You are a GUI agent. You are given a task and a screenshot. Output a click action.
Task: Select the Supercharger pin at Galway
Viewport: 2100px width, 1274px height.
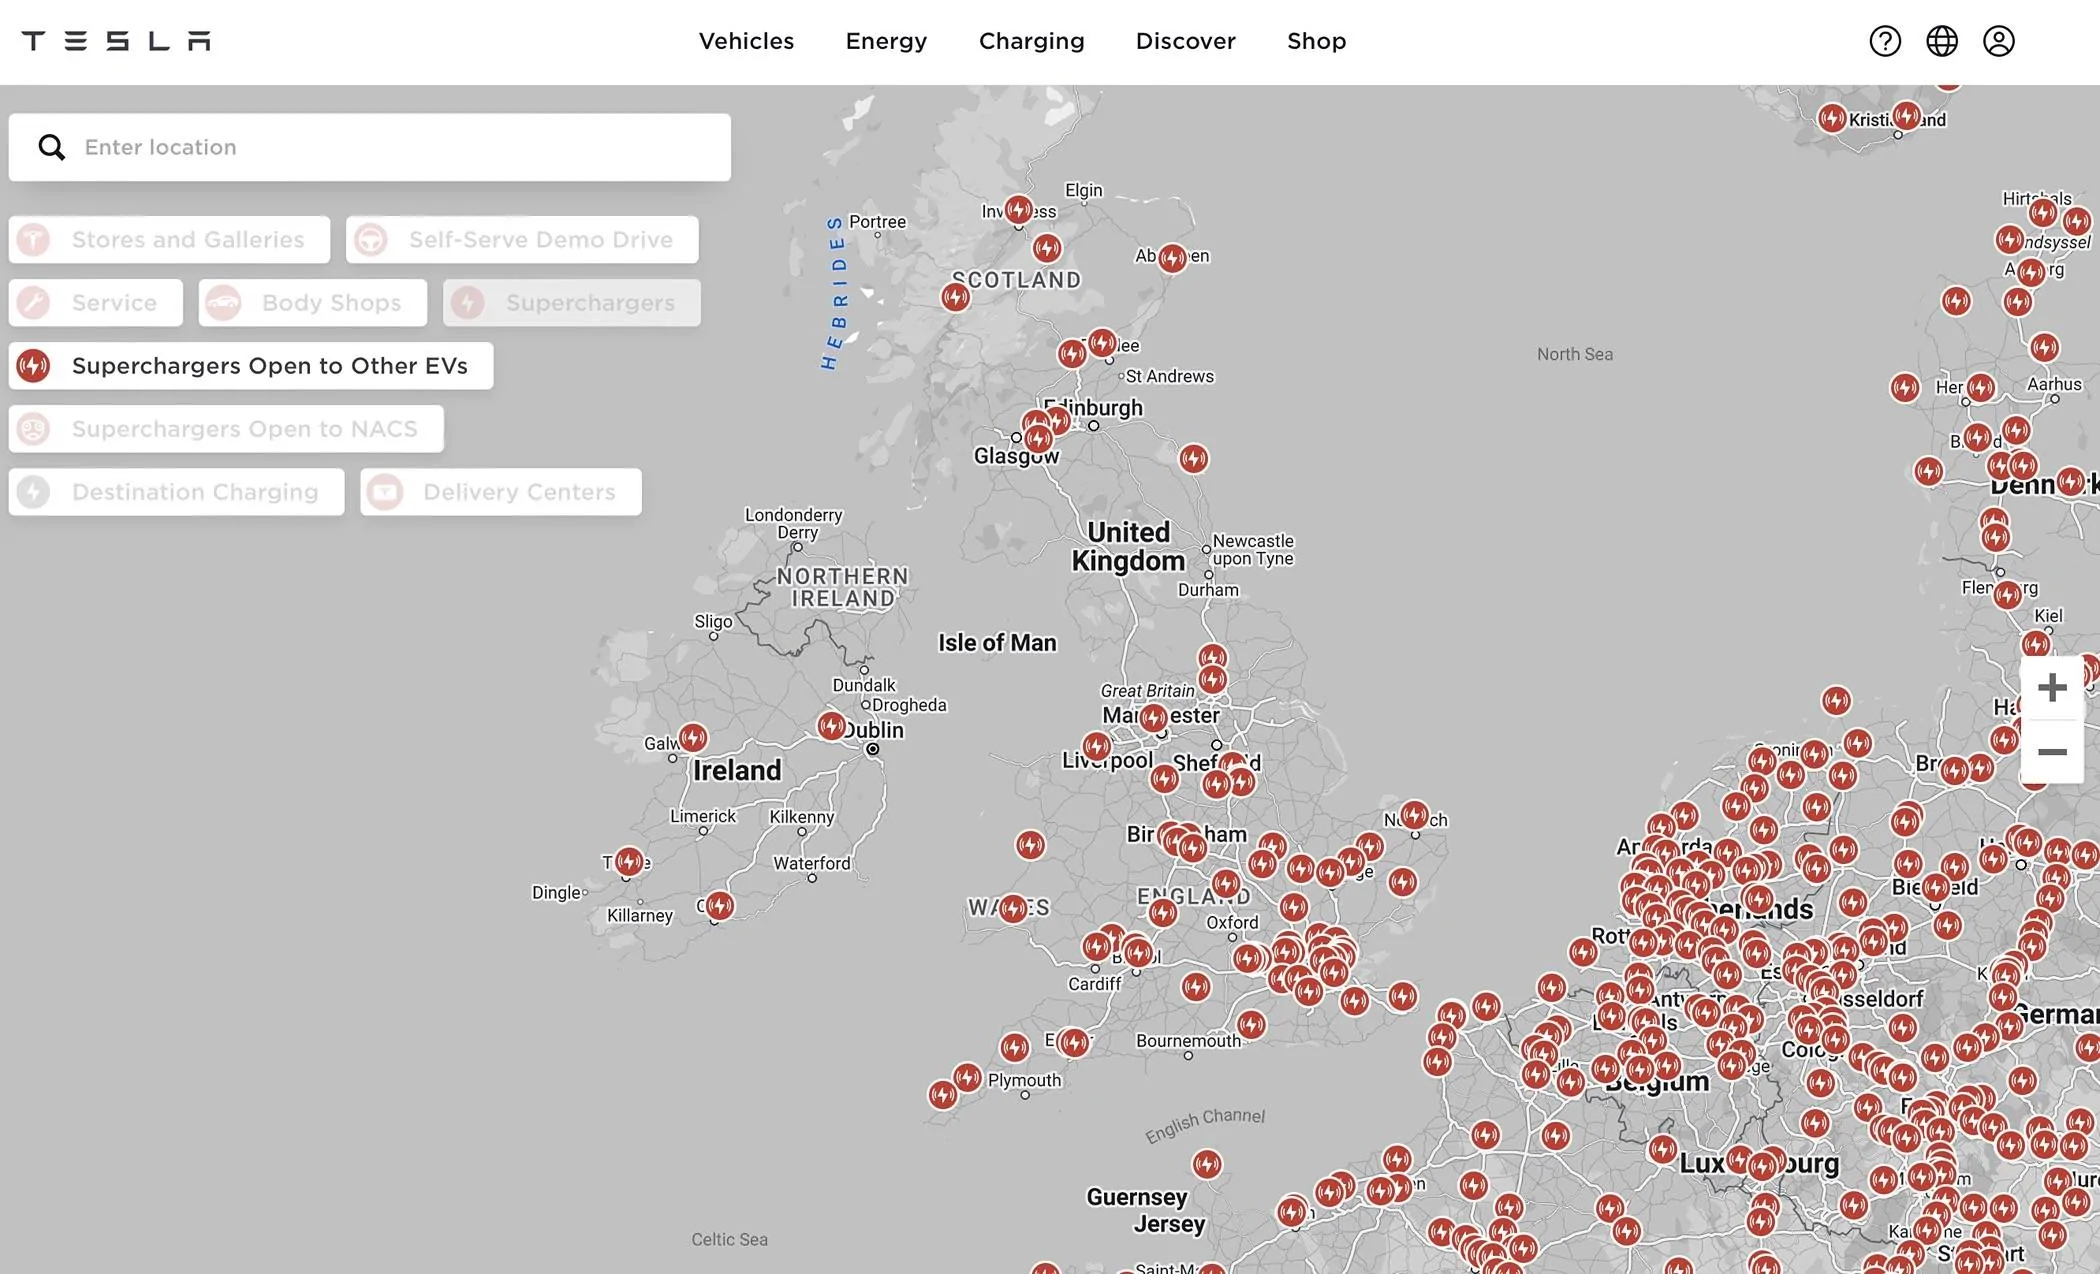click(692, 738)
